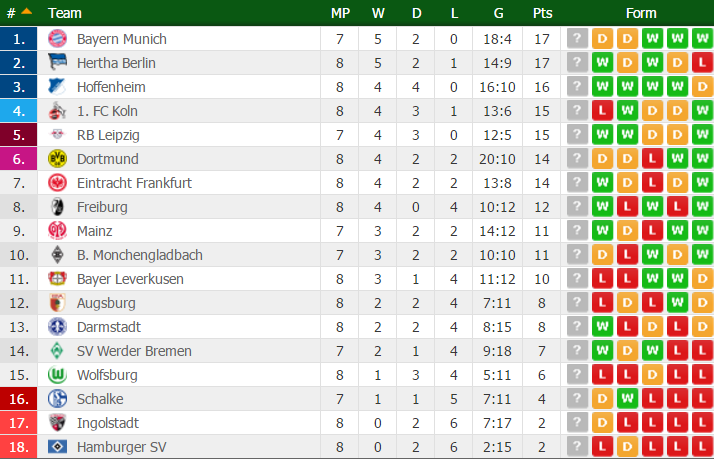Click the Dortmund yellow badge icon
The width and height of the screenshot is (714, 462).
coord(56,159)
